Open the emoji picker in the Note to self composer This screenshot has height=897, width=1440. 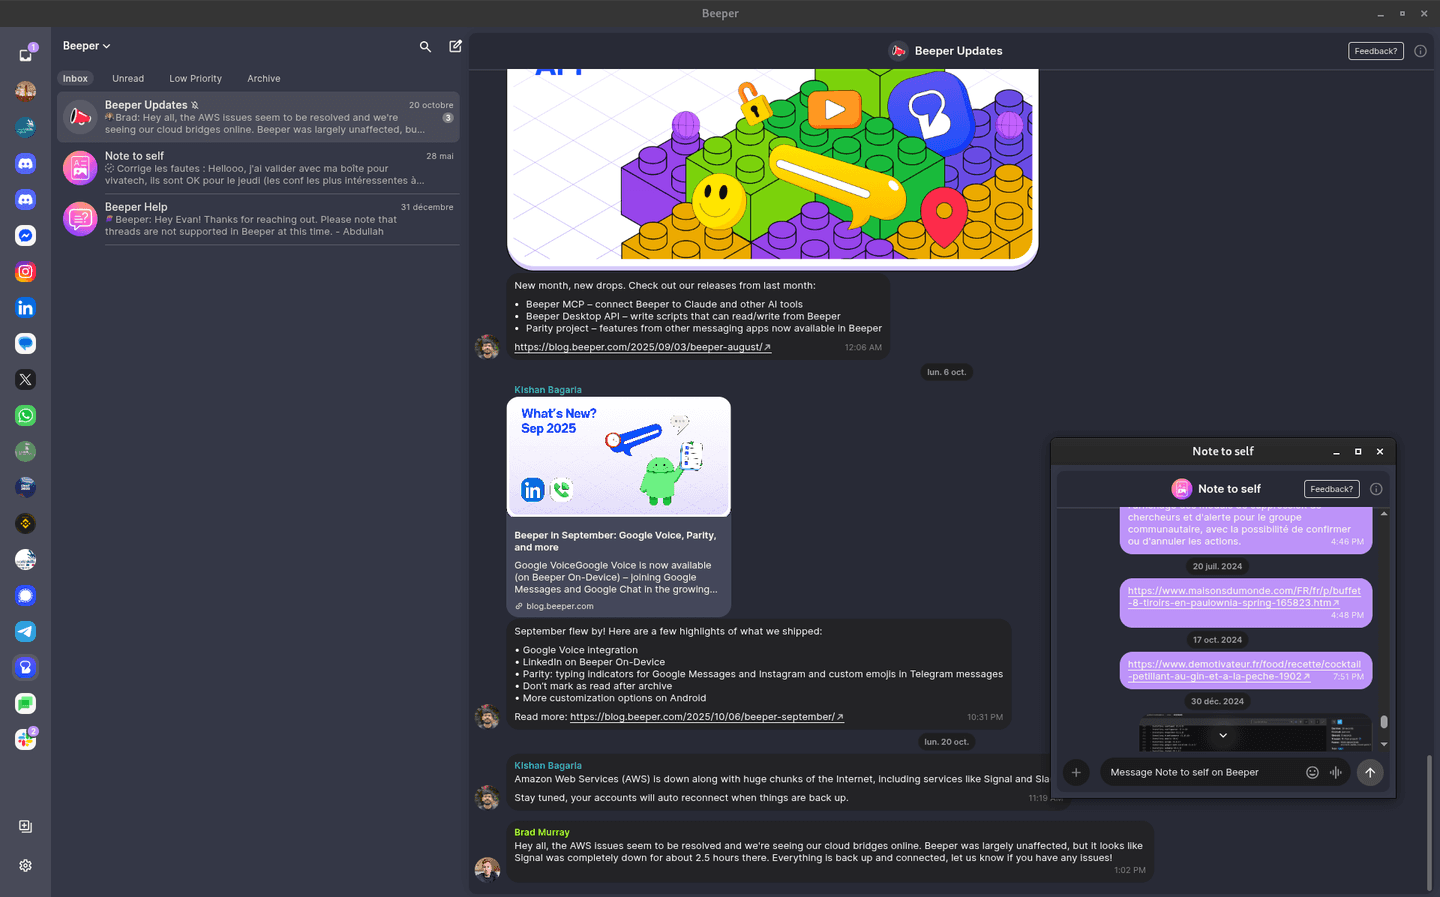(1311, 772)
